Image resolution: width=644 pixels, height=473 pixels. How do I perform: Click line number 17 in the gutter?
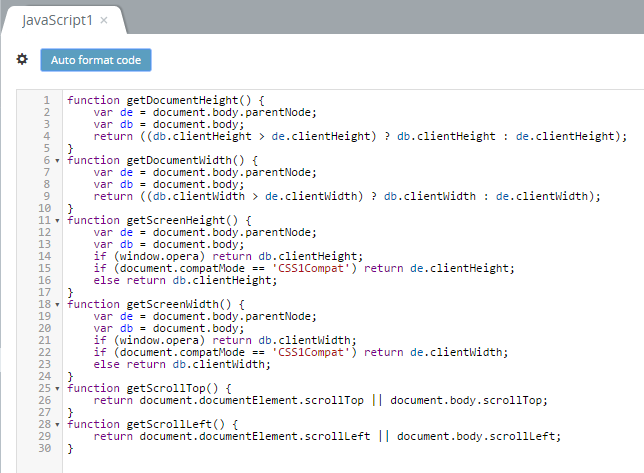point(44,292)
